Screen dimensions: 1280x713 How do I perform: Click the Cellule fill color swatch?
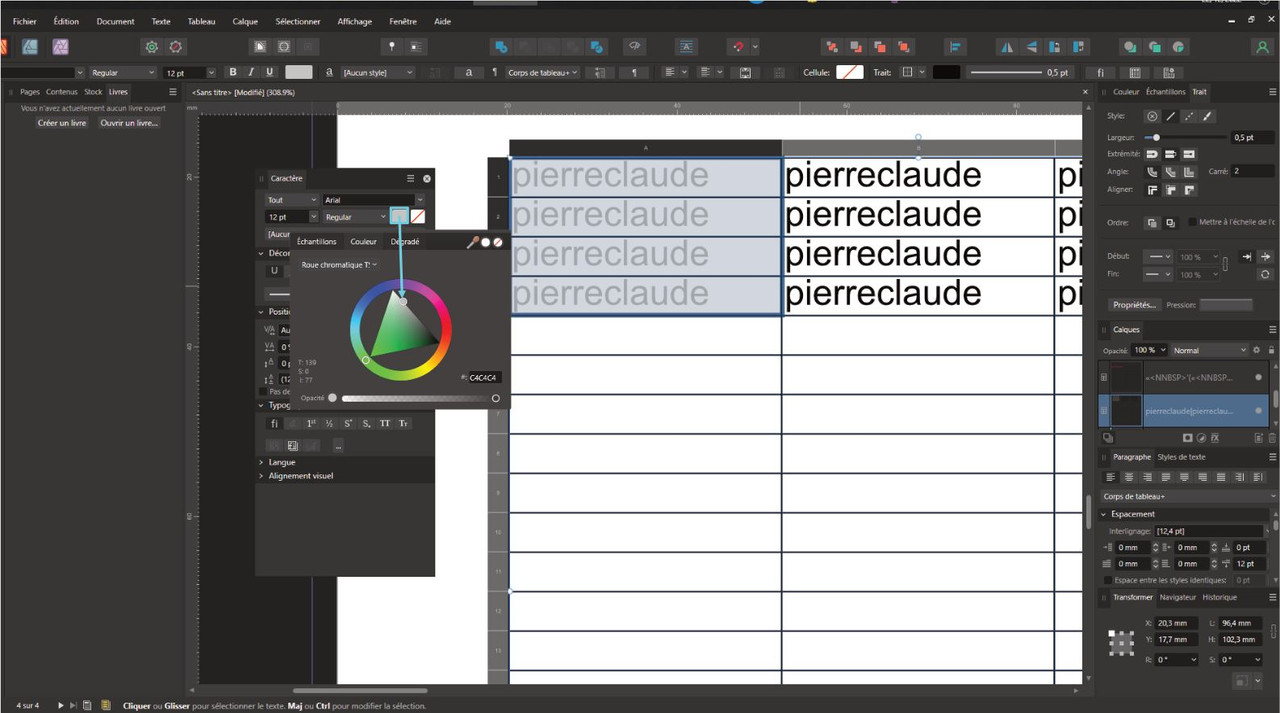850,73
